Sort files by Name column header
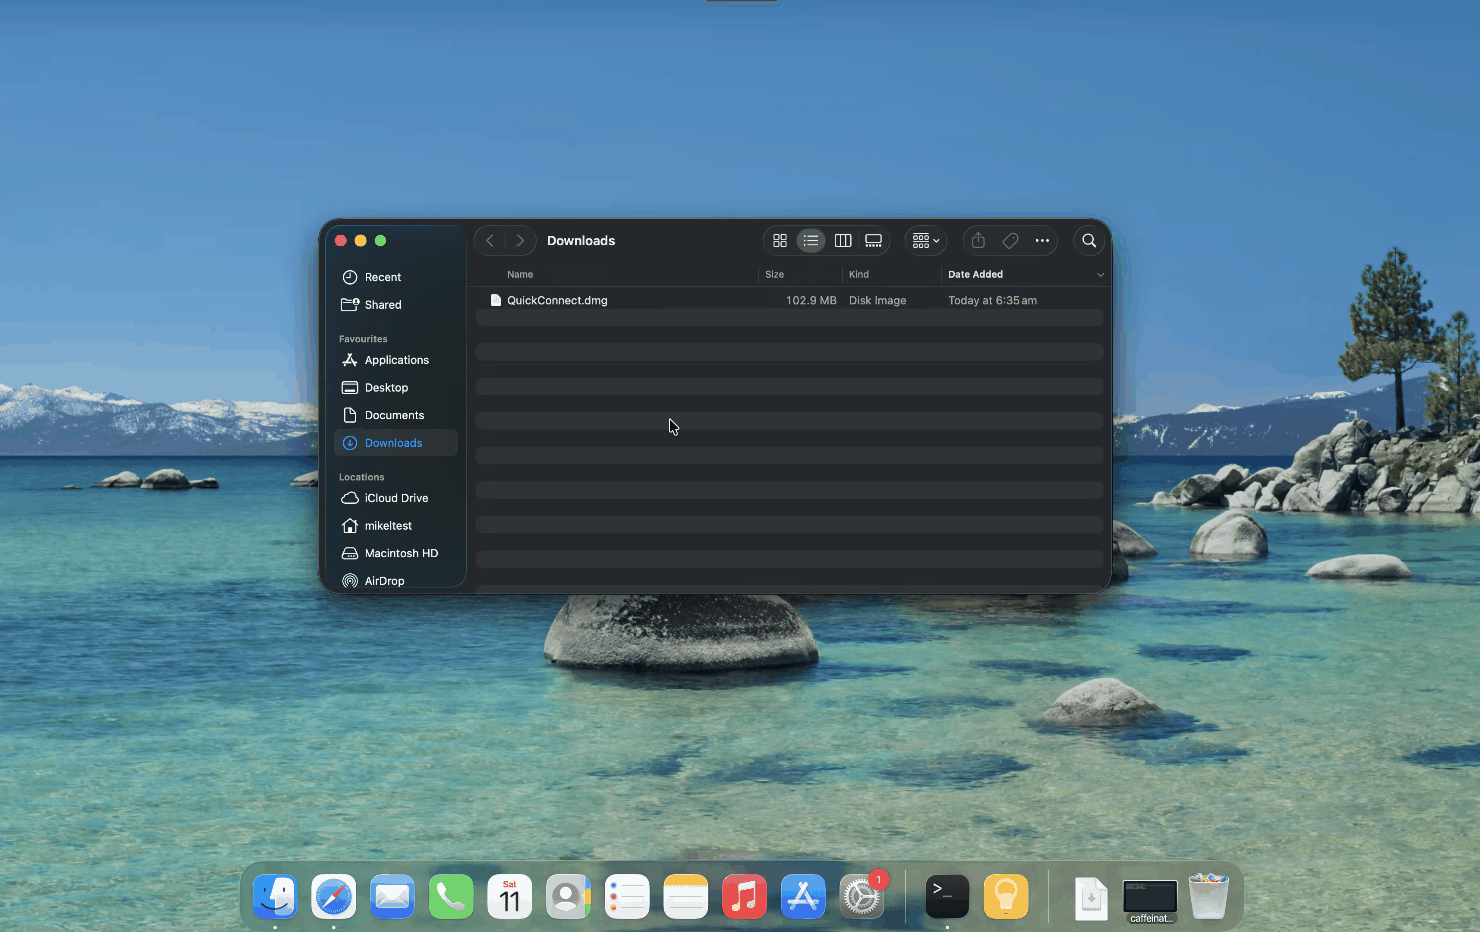1480x932 pixels. [520, 274]
